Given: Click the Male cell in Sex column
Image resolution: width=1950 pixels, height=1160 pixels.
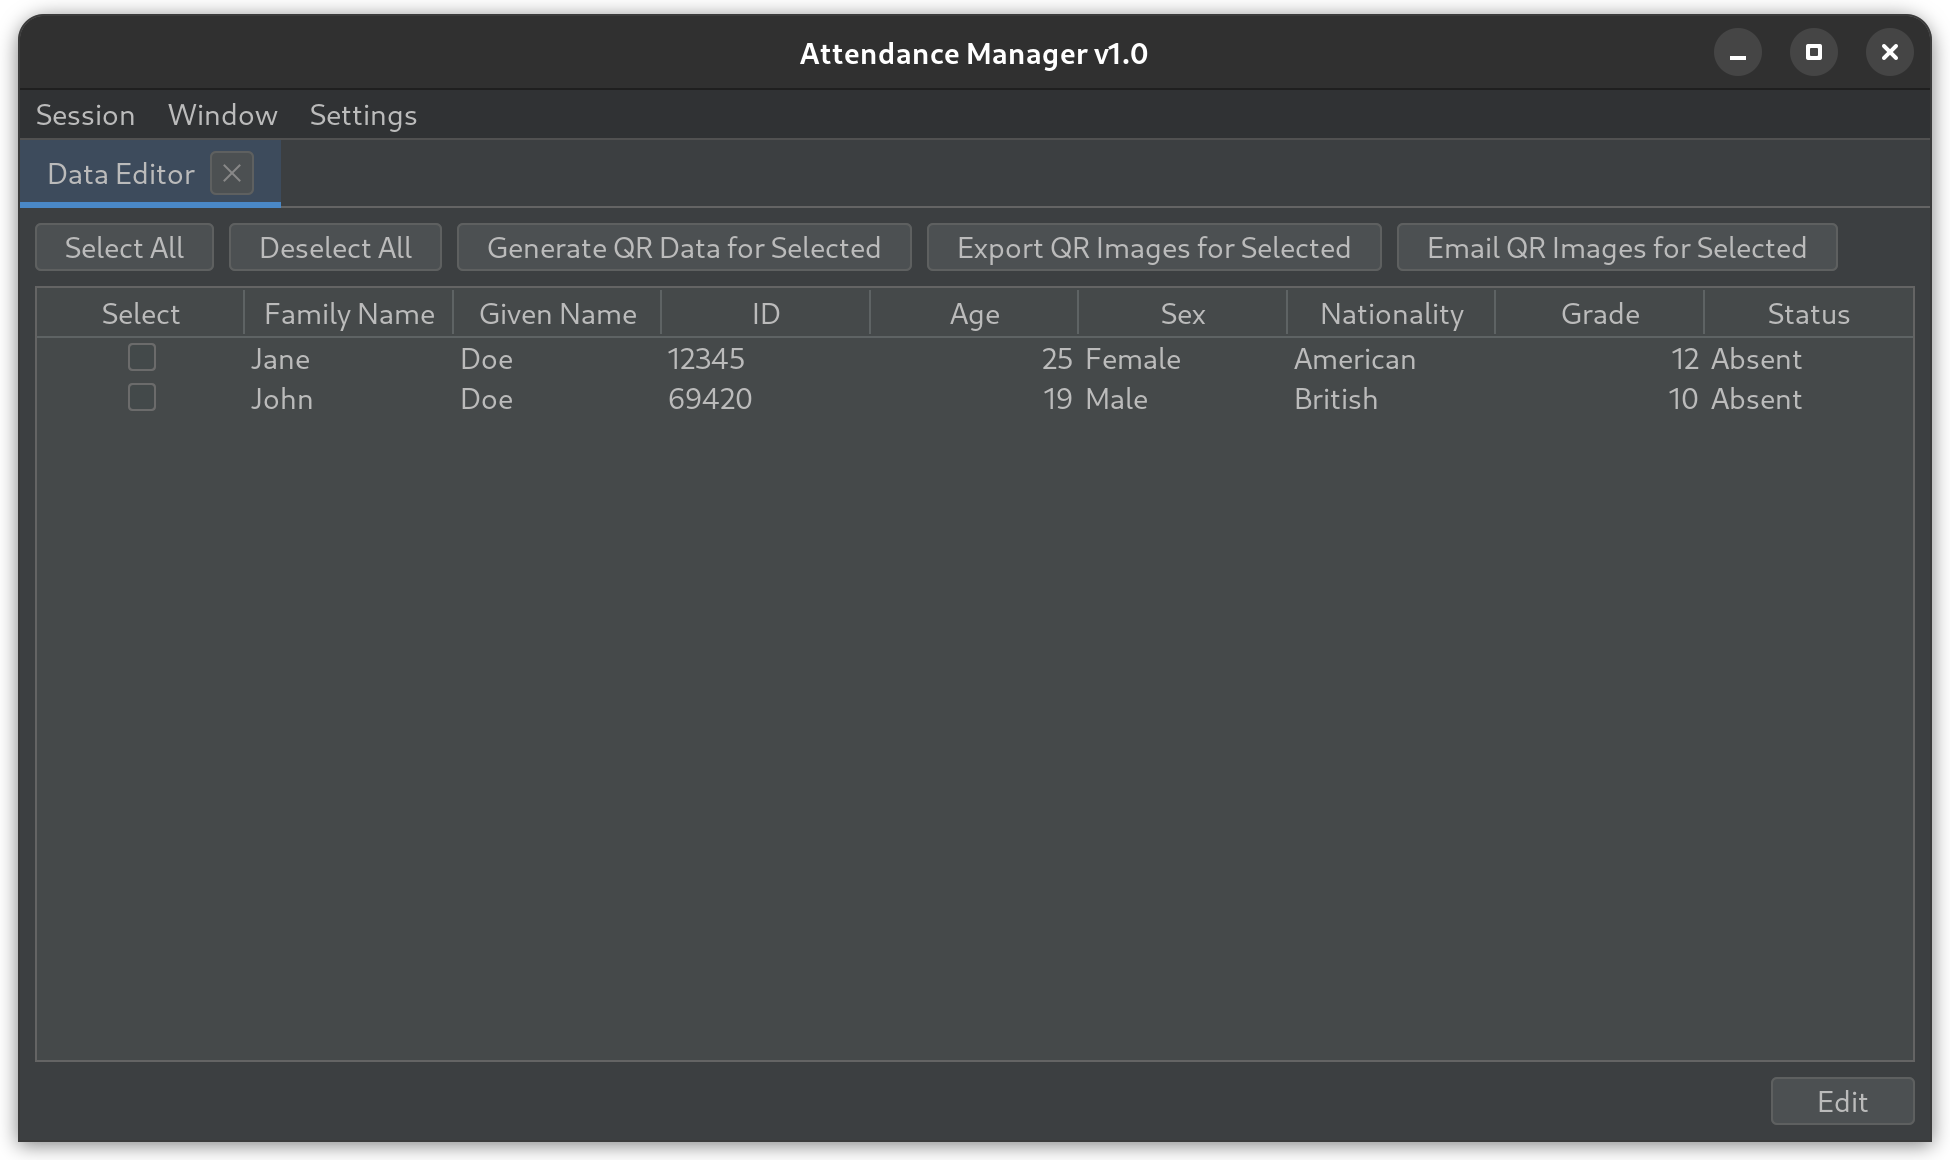Looking at the screenshot, I should click(x=1183, y=398).
